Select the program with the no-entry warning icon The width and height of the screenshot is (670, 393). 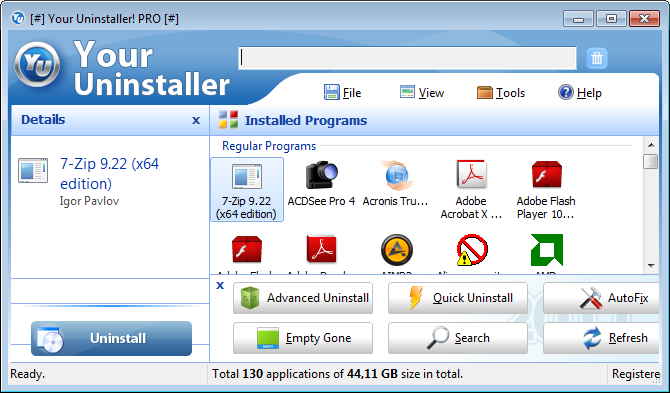pyautogui.click(x=472, y=250)
